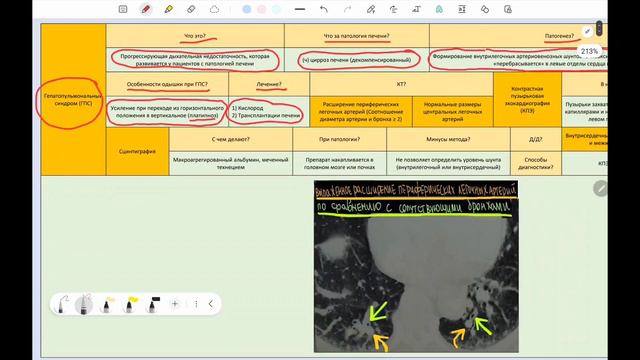Pick the pink color circle
The image size is (640, 360).
coord(262,9)
